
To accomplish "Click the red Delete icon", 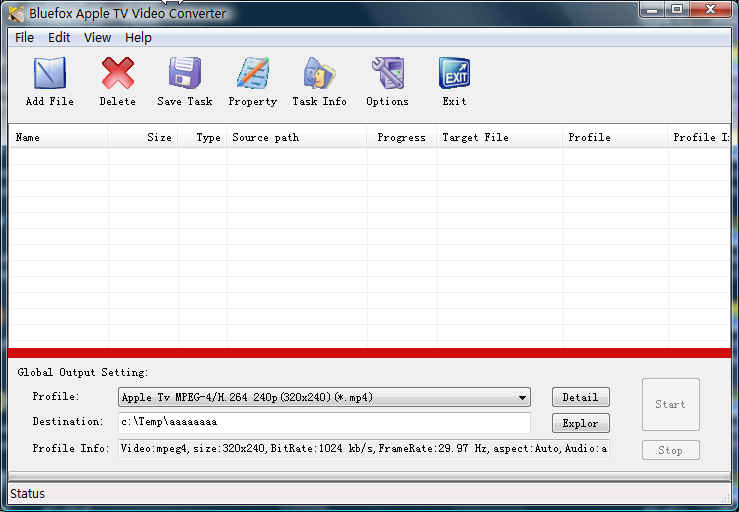I will point(118,74).
